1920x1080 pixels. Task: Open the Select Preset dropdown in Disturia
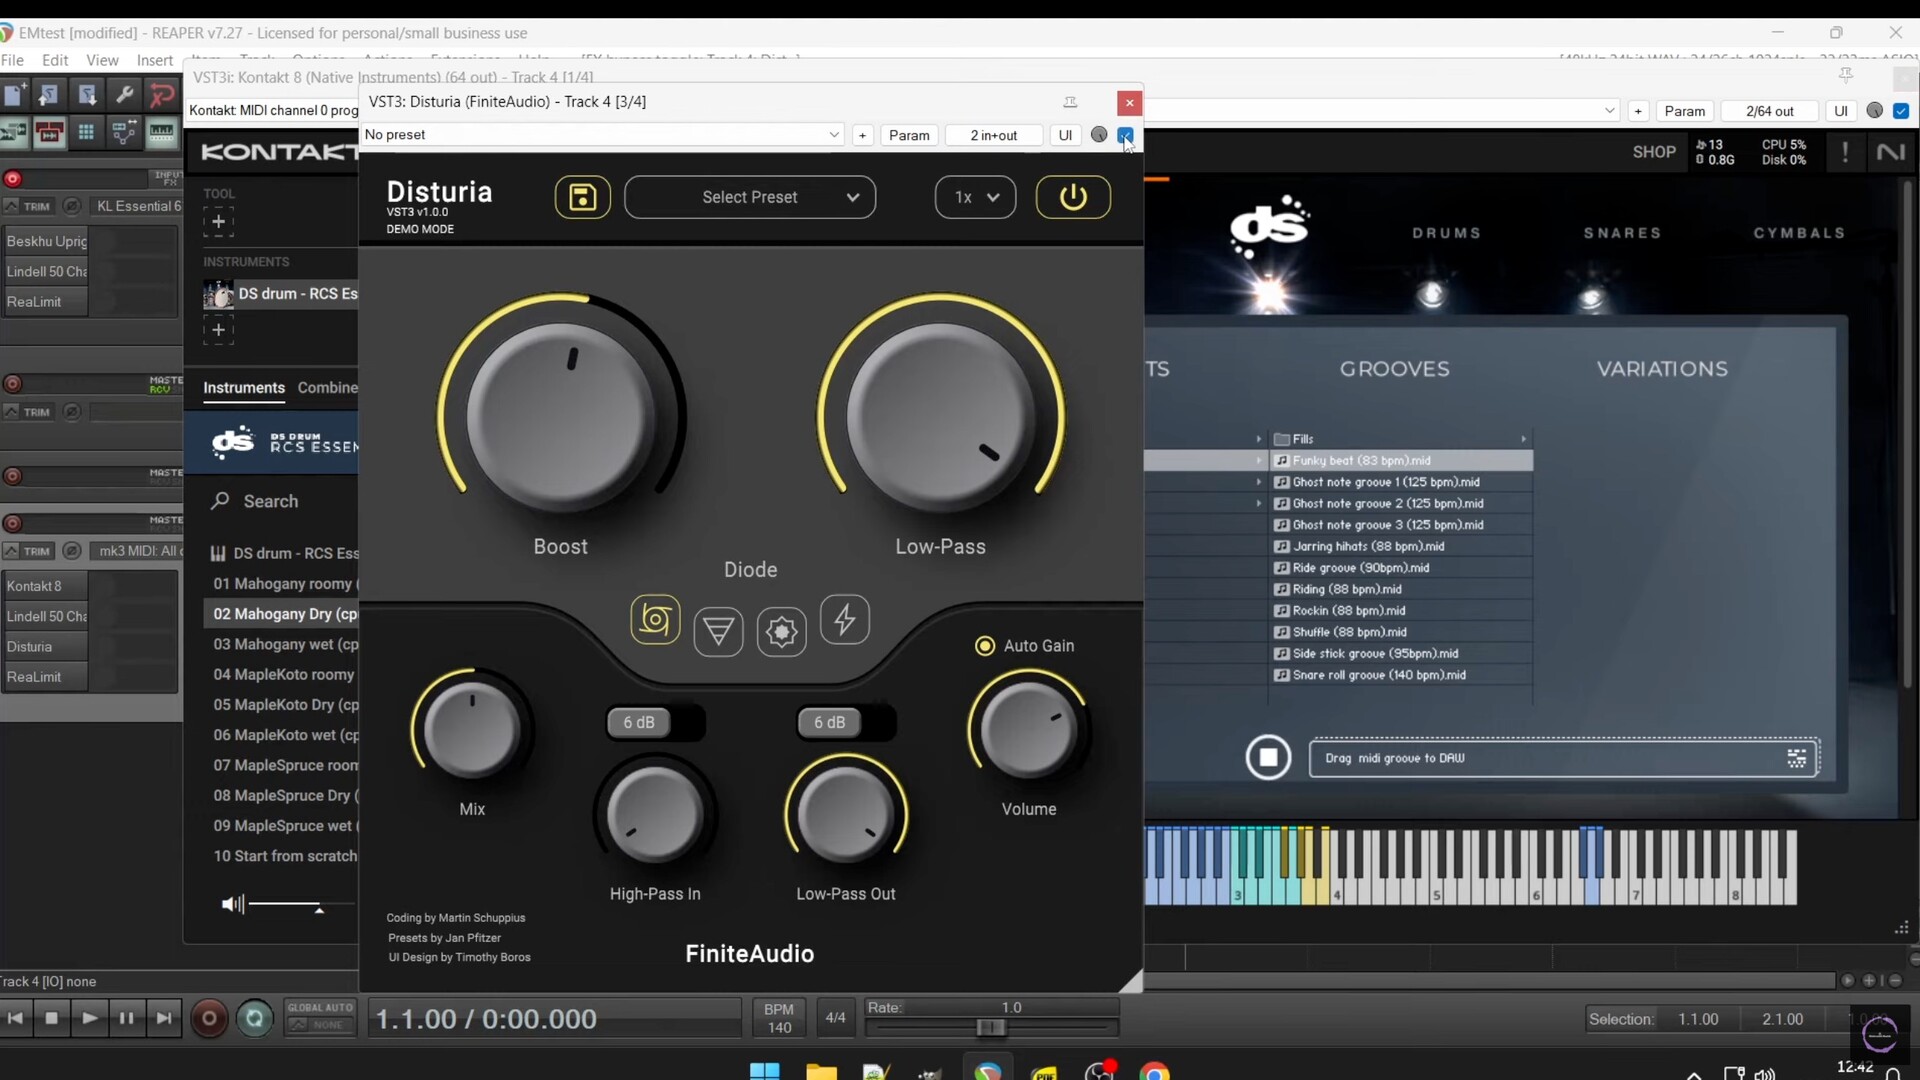click(750, 197)
